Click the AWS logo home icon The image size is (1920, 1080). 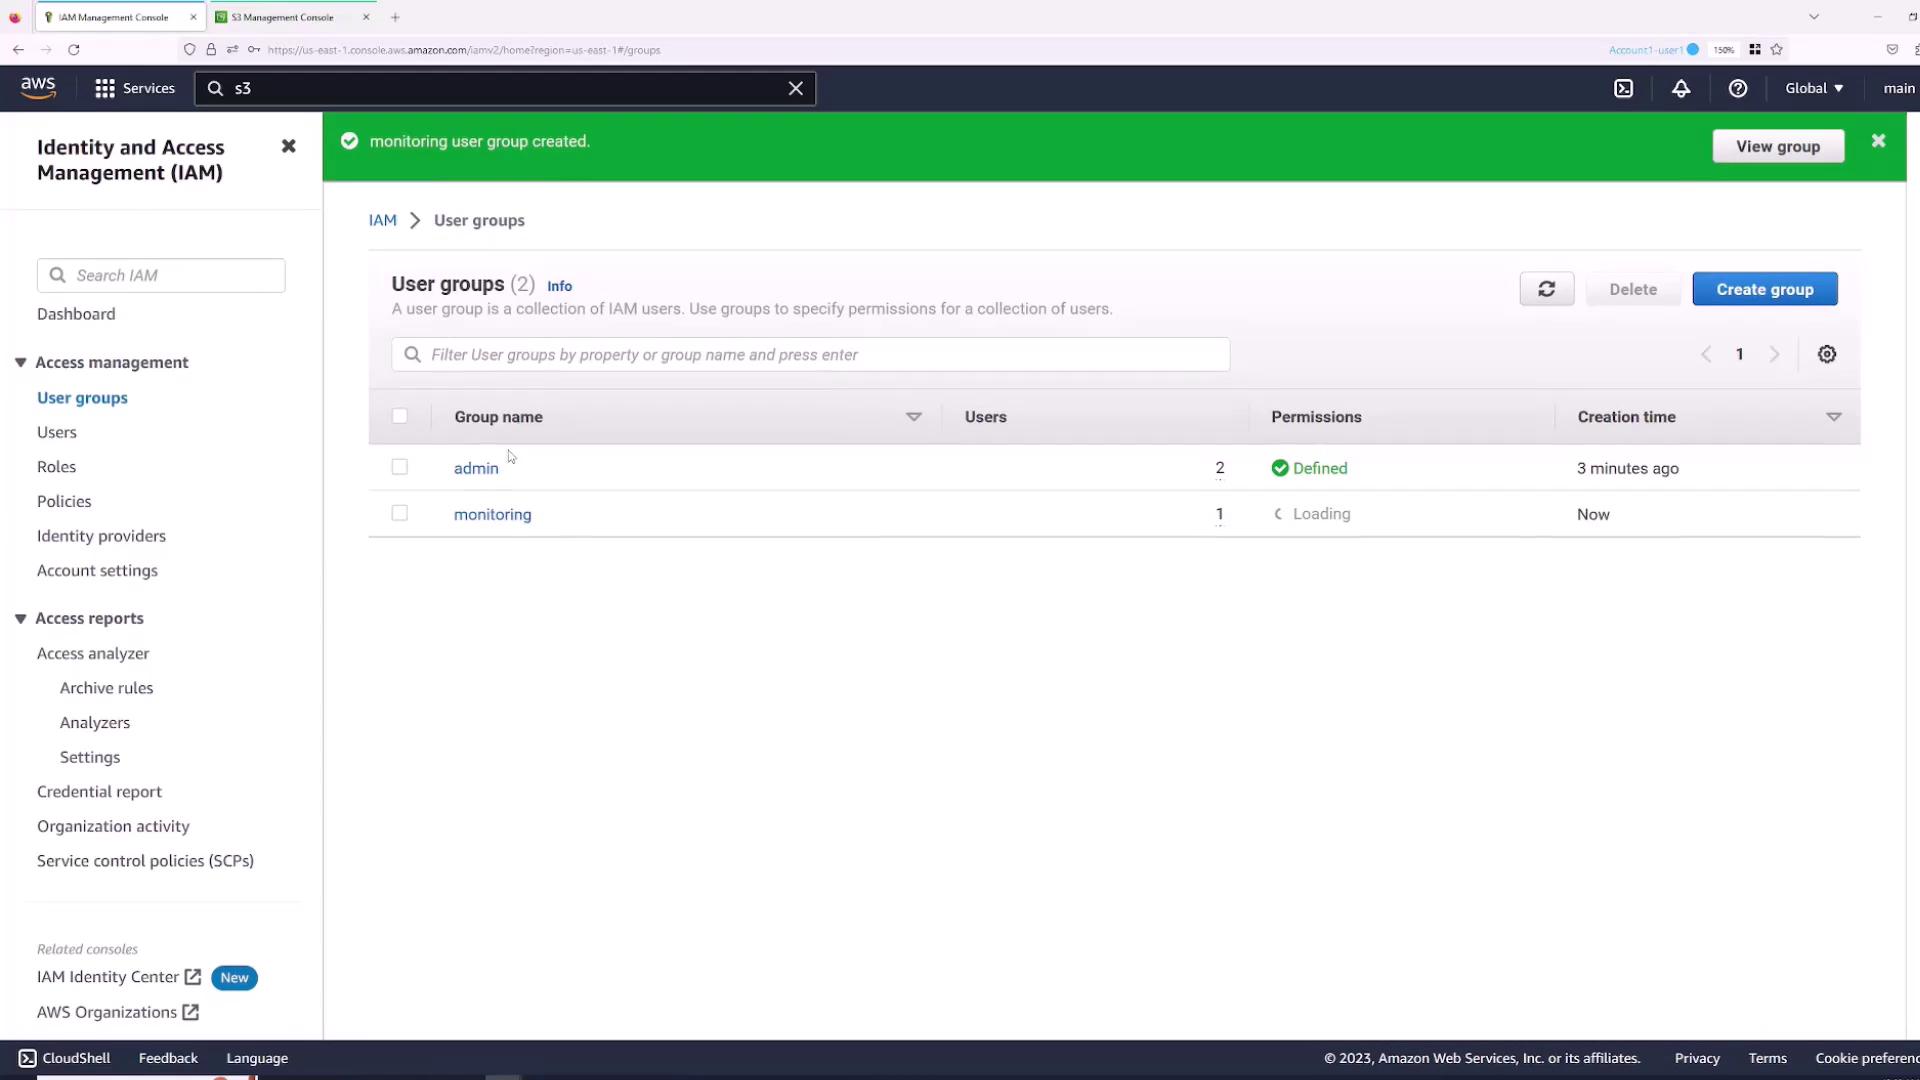click(x=38, y=88)
